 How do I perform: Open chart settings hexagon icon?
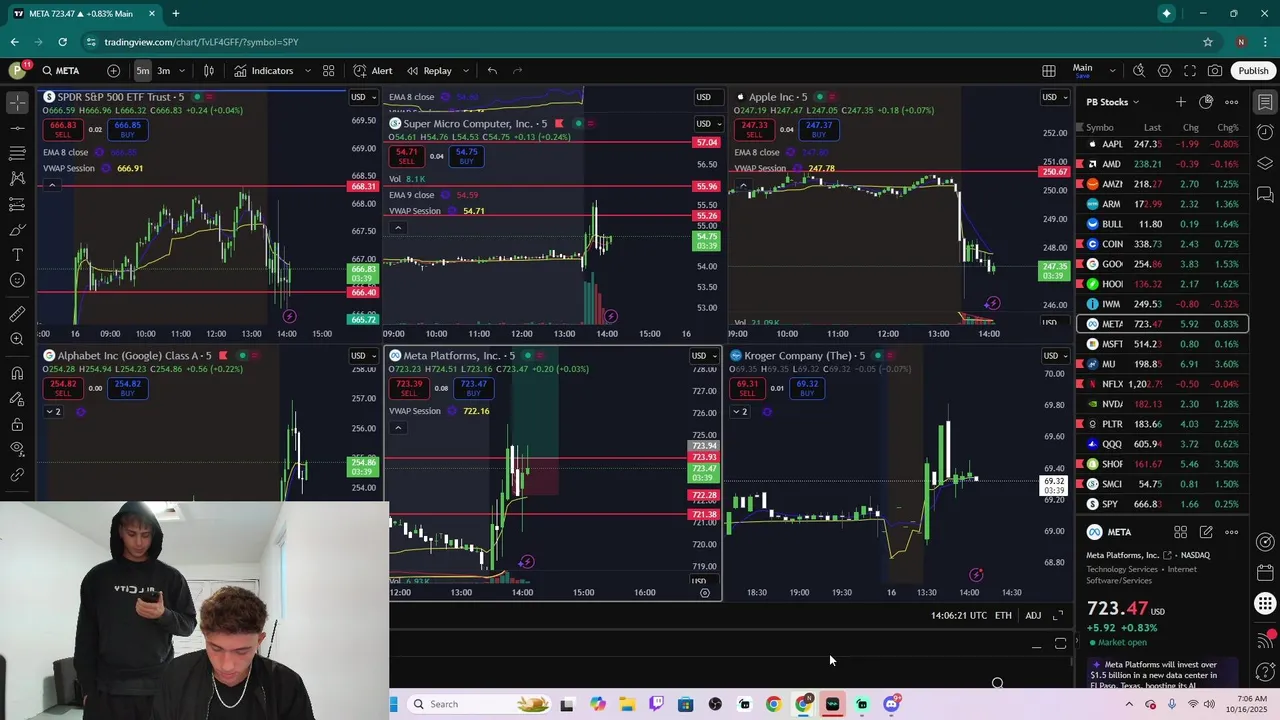click(1164, 71)
